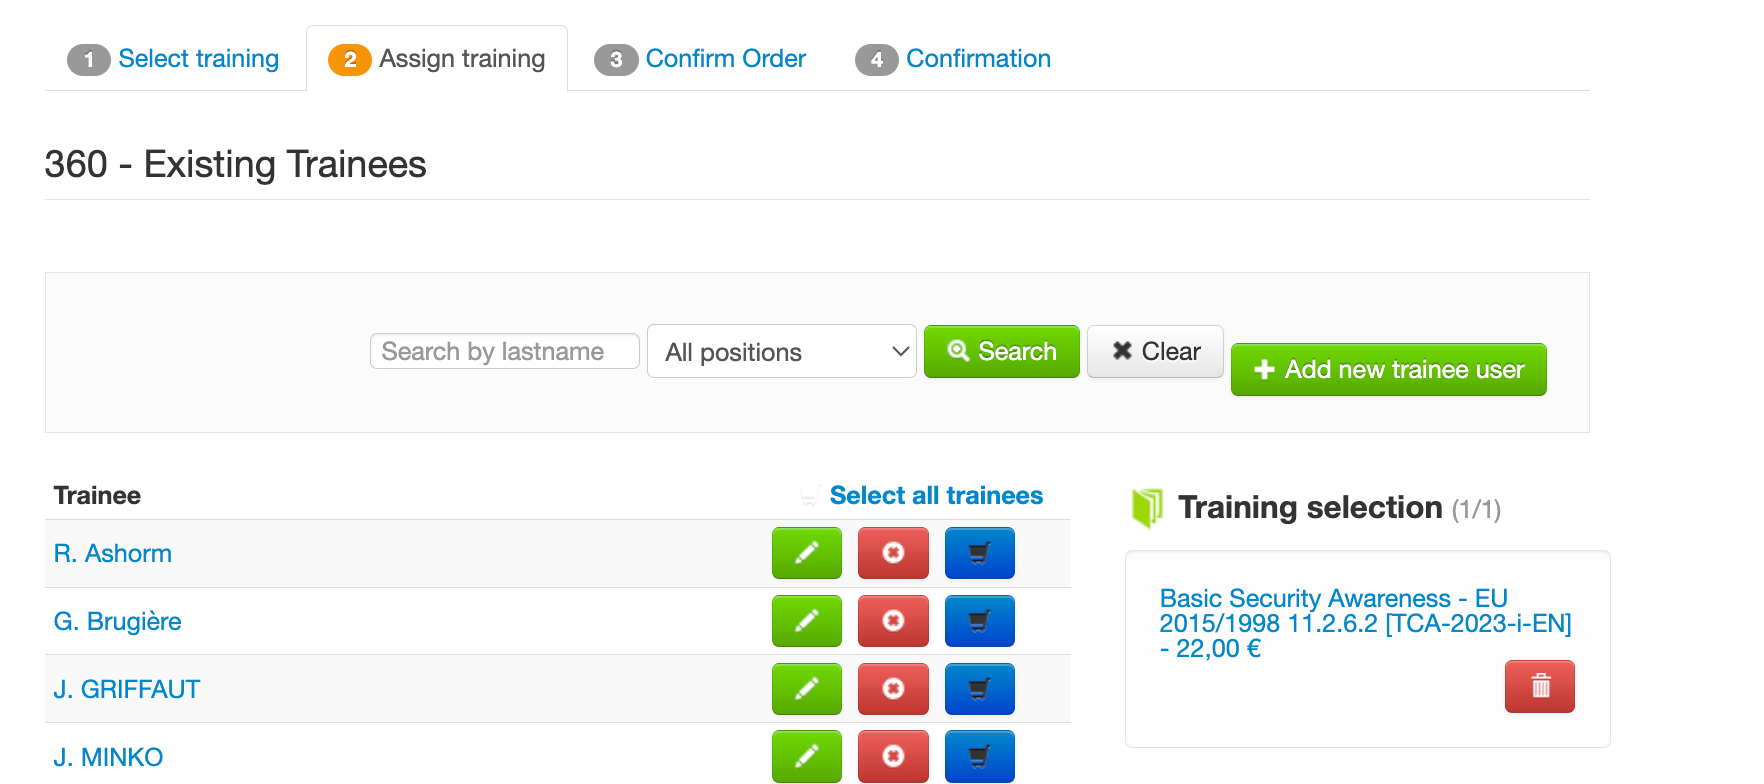
Task: Open the All positions dropdown
Action: 781,351
